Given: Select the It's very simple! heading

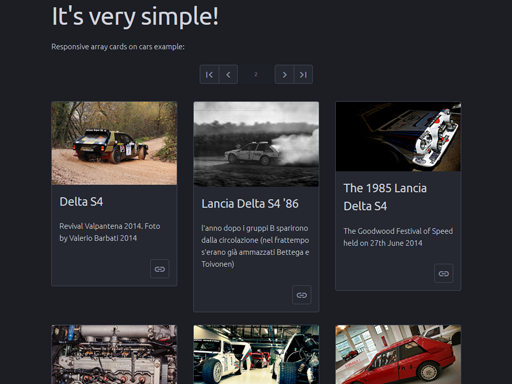Looking at the screenshot, I should [135, 16].
